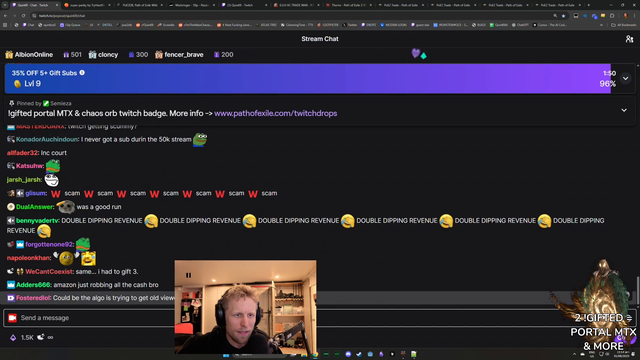Click the Lvl 9 hype train progress bar
Image resolution: width=640 pixels, height=360 pixels.
click(308, 78)
